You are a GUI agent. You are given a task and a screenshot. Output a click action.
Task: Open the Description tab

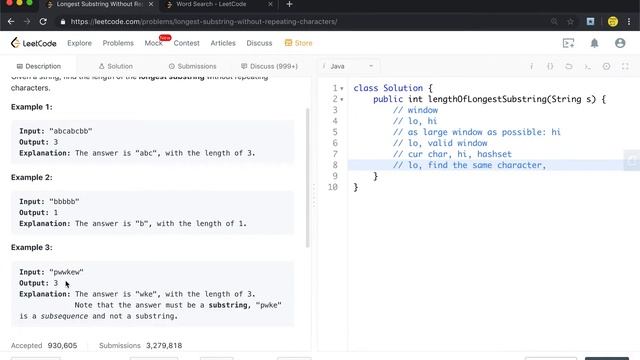click(x=39, y=66)
